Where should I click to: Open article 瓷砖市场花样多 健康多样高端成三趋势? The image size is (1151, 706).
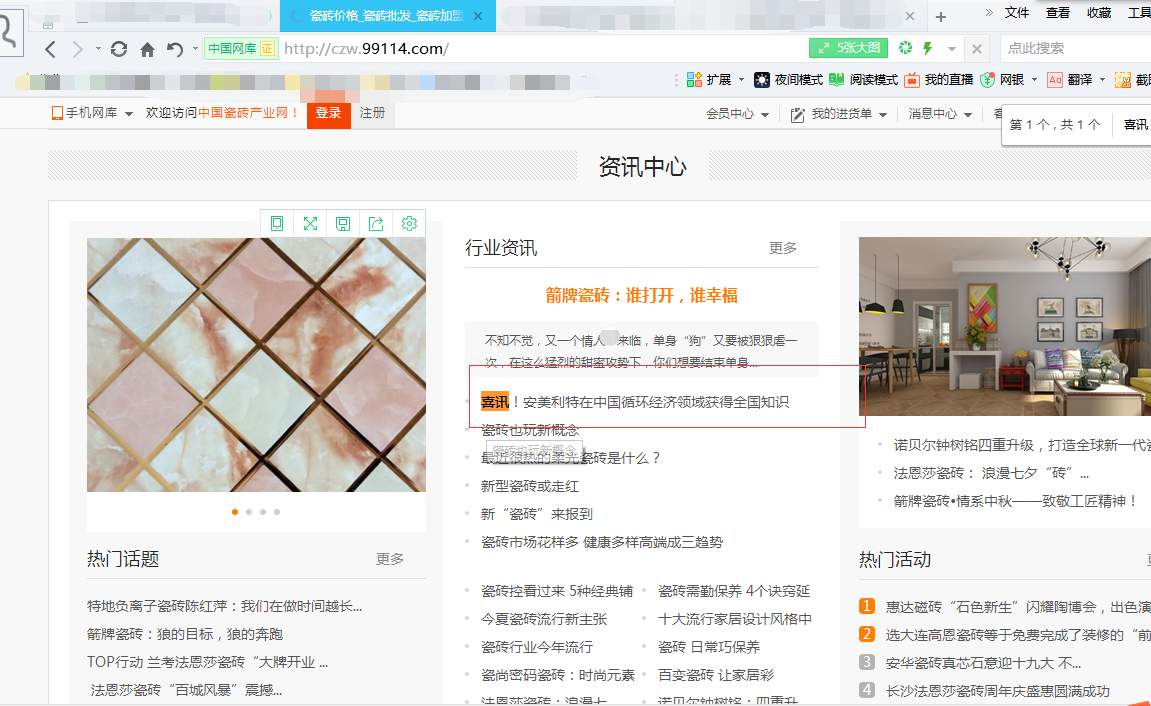602,542
